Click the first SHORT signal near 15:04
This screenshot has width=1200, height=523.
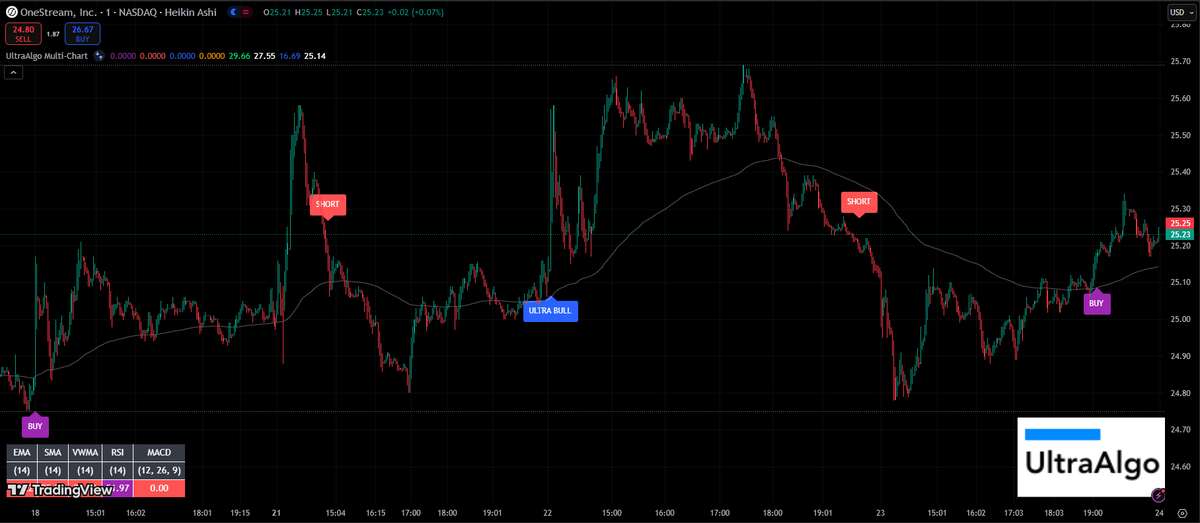[328, 204]
